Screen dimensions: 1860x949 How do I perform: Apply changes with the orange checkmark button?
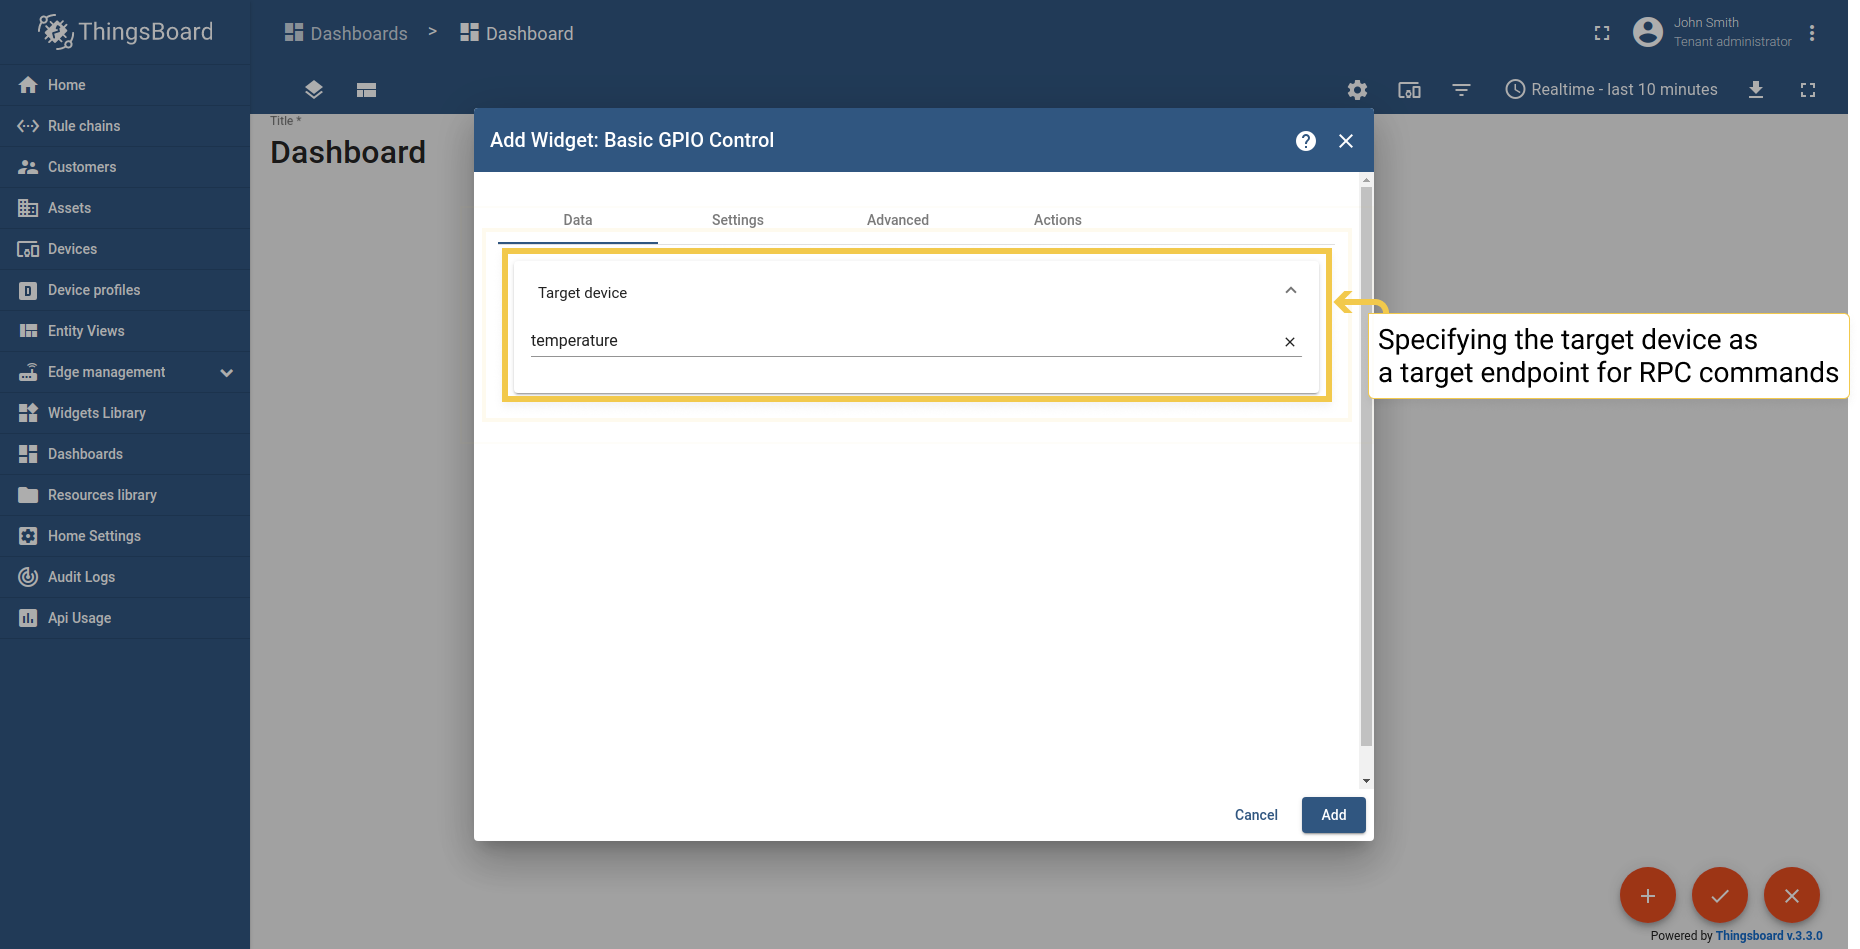(1719, 895)
